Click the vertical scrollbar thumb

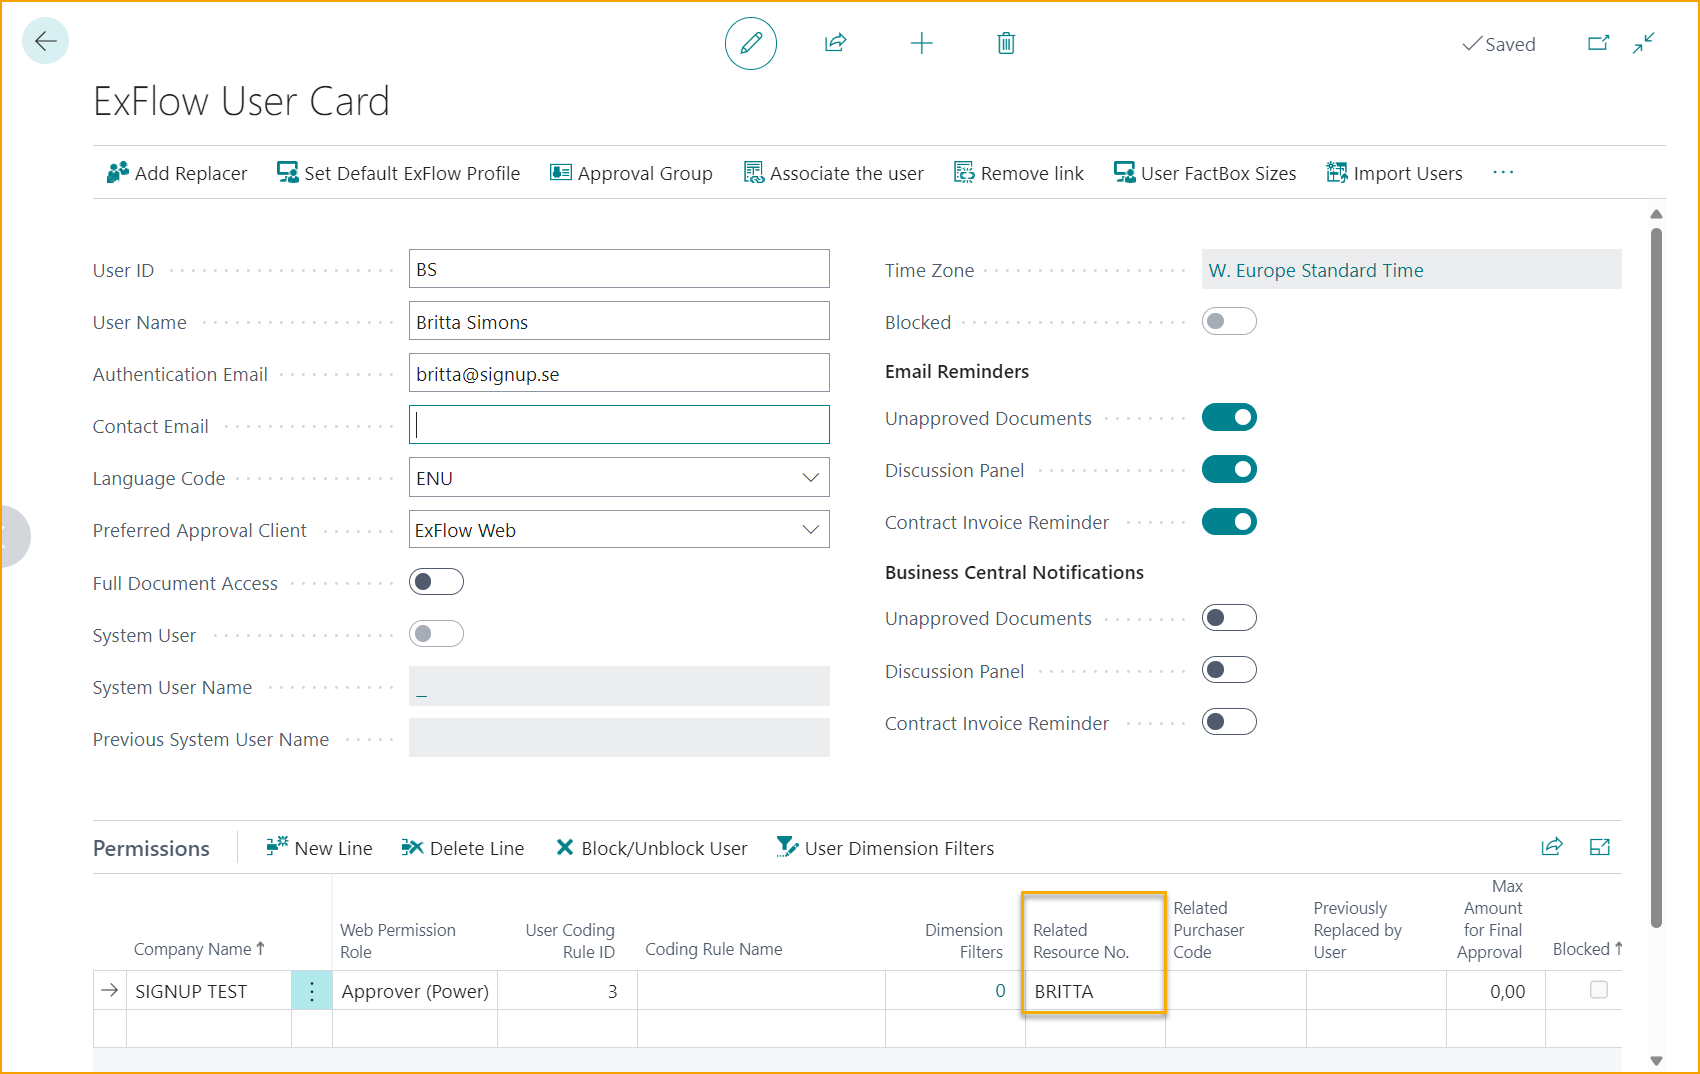[1656, 578]
